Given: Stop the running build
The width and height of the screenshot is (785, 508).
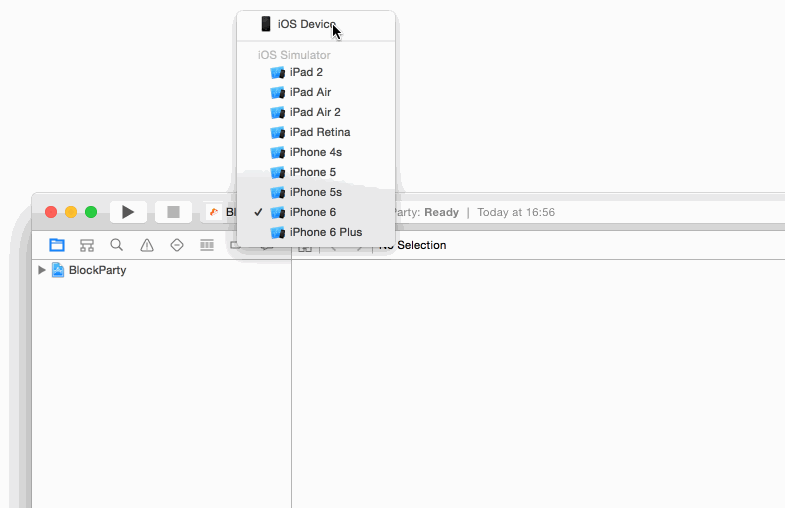Looking at the screenshot, I should pyautogui.click(x=173, y=212).
